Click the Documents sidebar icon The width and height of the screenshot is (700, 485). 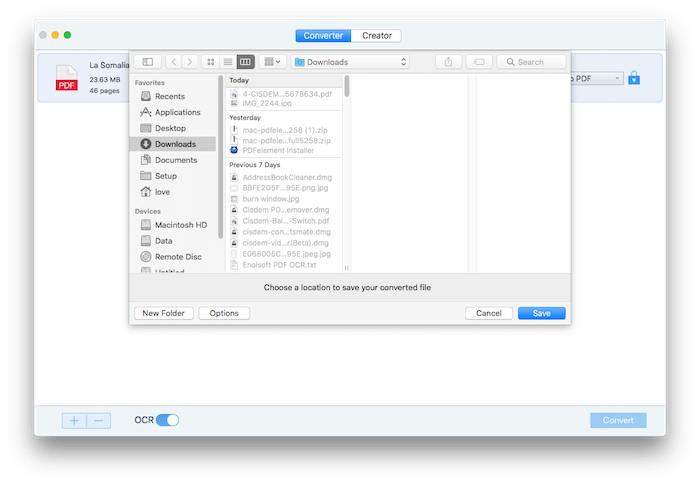point(146,160)
